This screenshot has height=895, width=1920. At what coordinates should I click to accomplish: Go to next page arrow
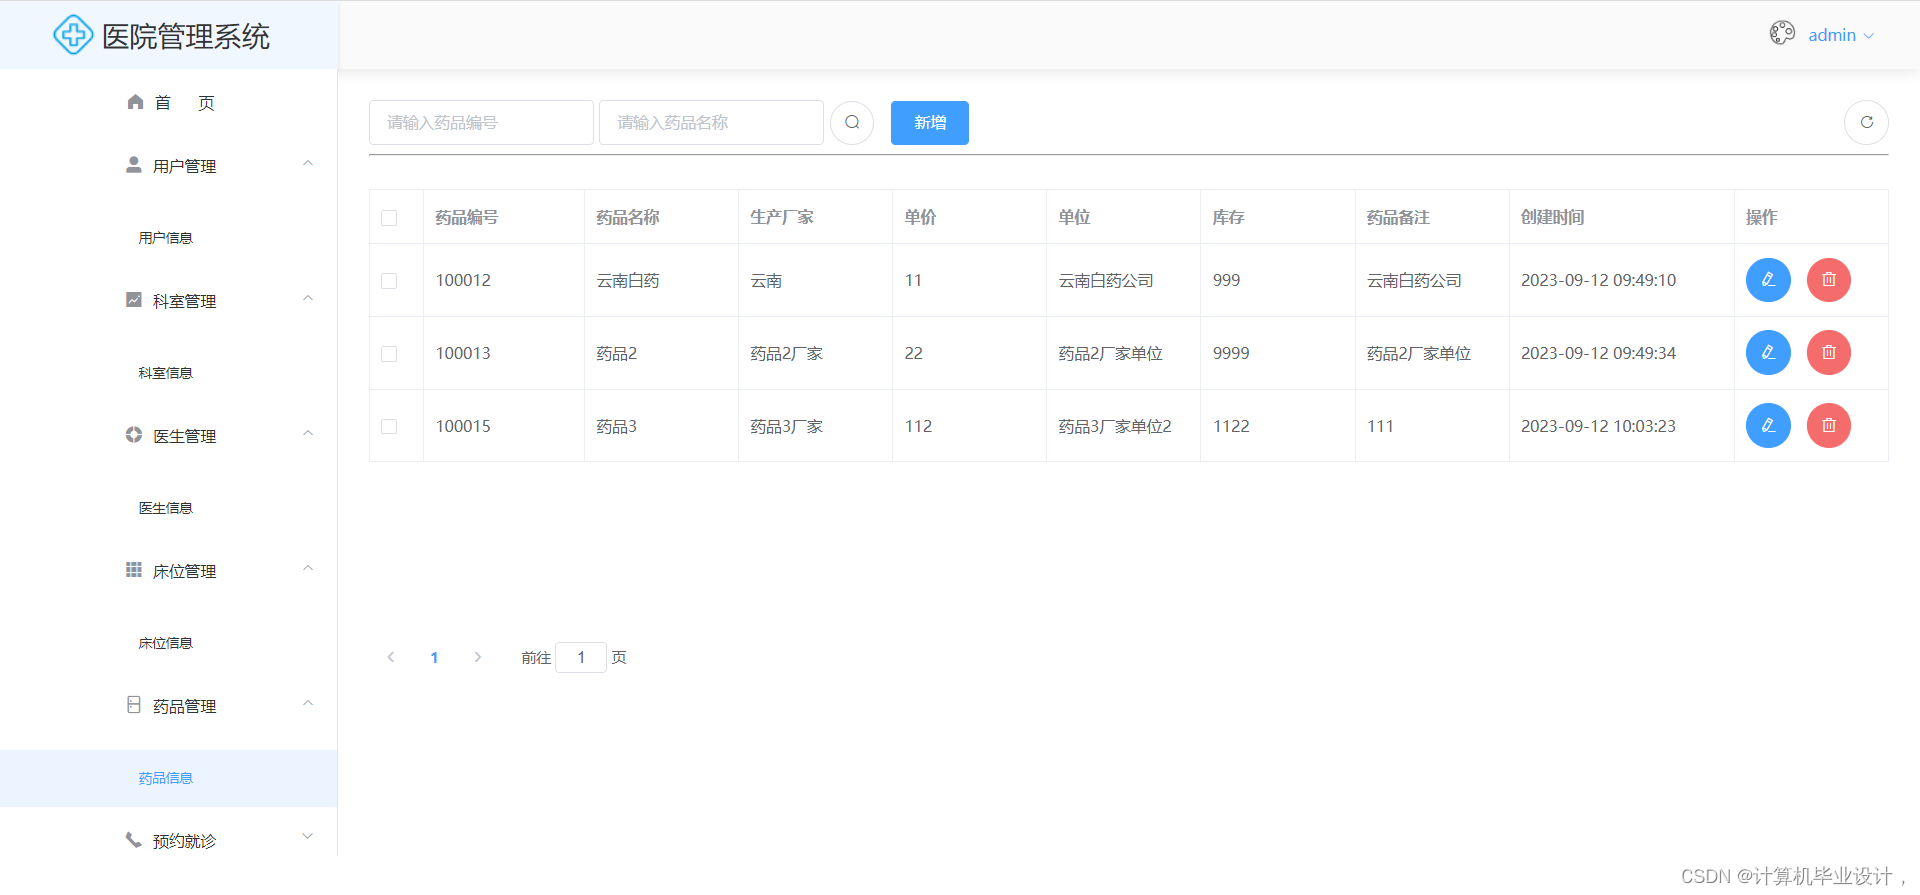tap(478, 657)
